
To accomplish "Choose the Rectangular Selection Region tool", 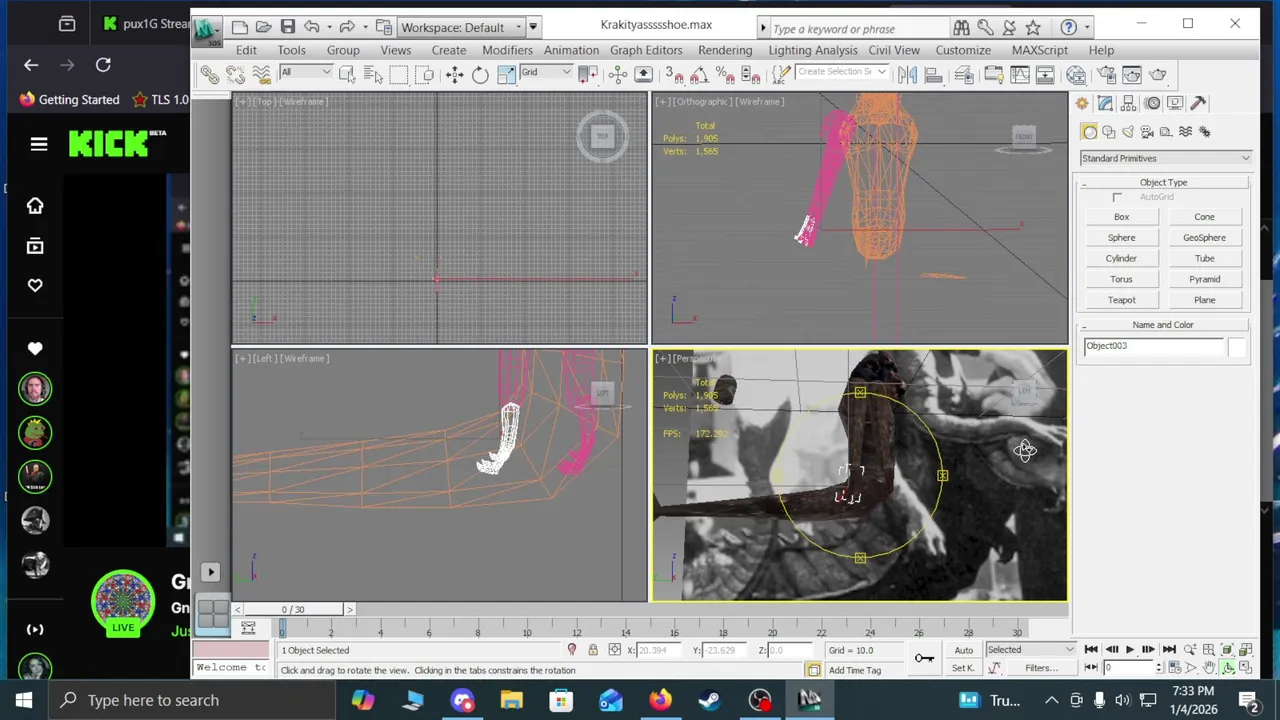I will [399, 75].
